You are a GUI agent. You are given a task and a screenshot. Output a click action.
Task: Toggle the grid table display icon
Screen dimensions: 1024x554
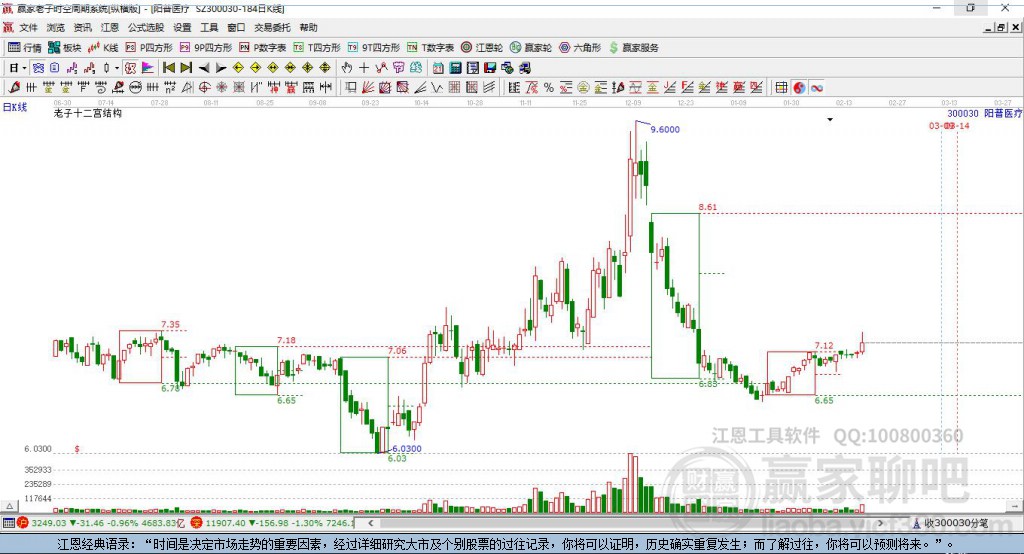click(x=781, y=87)
